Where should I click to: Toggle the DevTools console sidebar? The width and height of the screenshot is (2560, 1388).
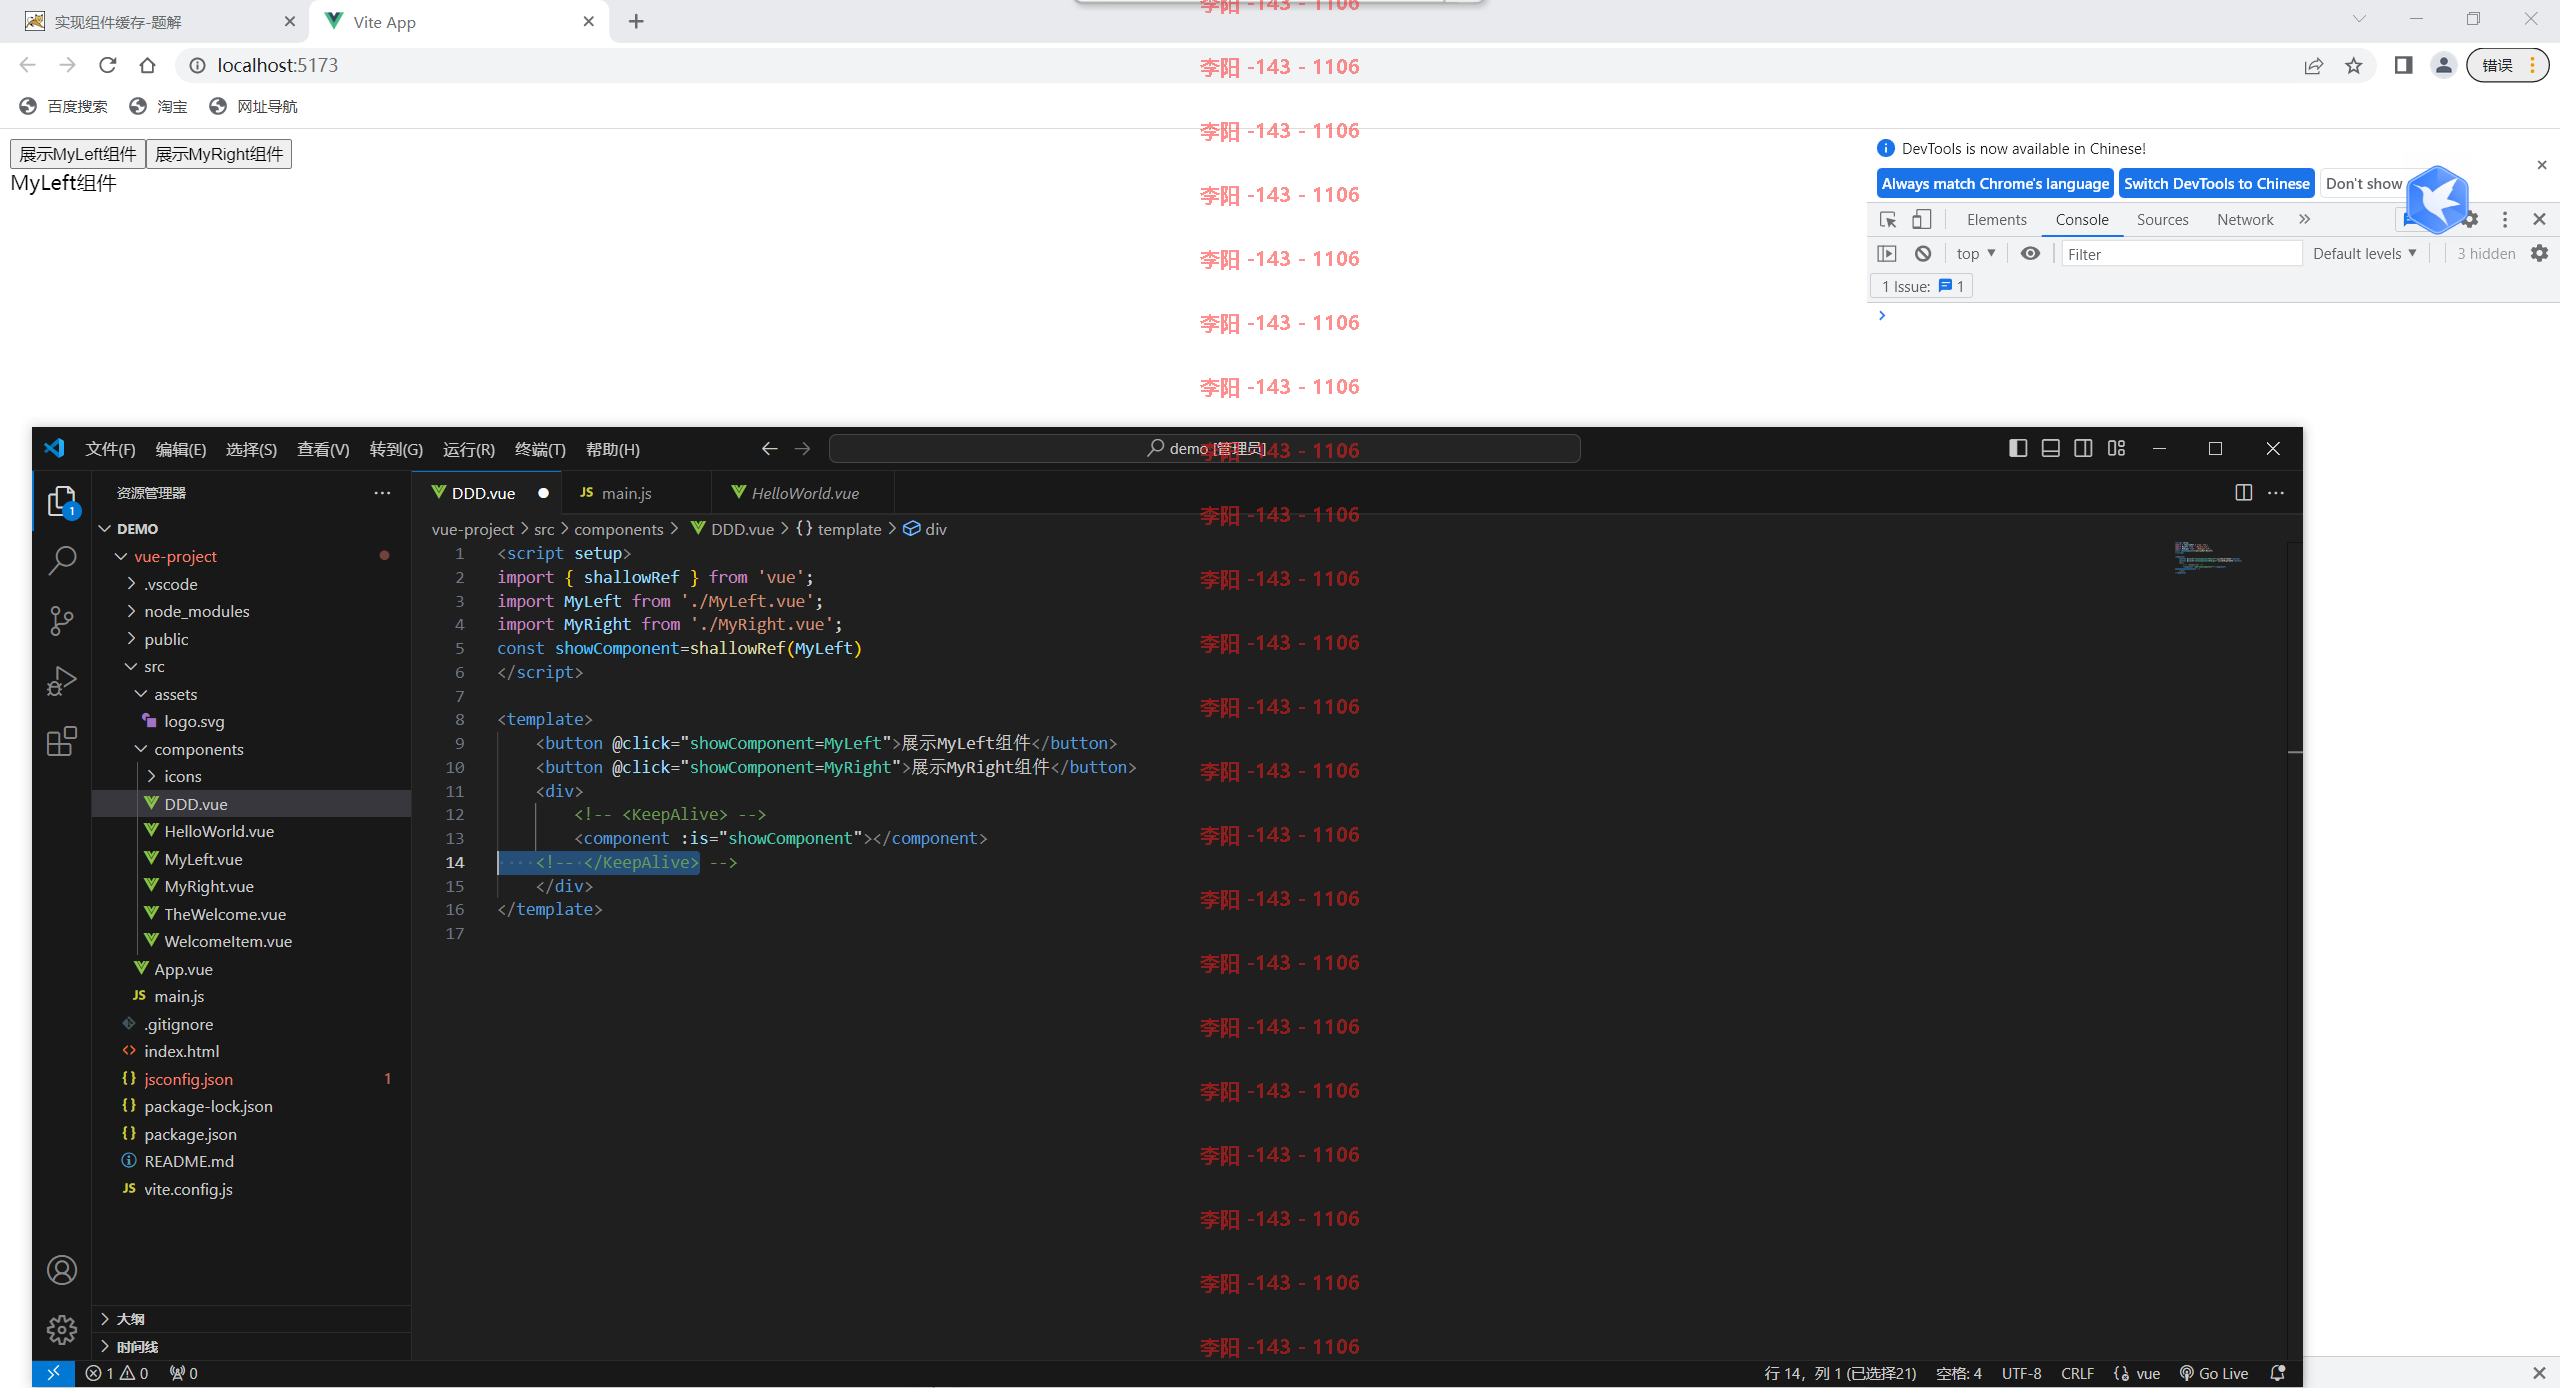[1887, 253]
